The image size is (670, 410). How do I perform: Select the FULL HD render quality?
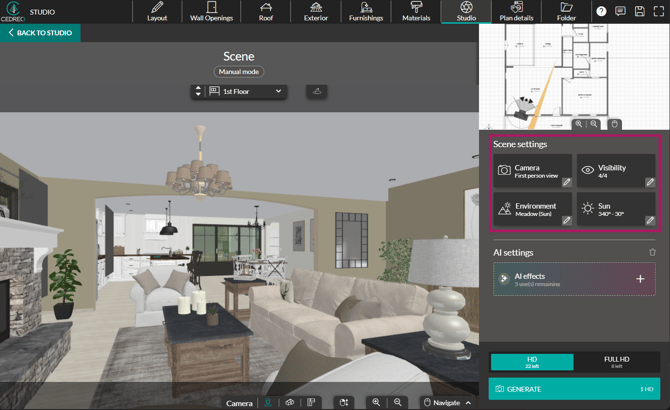tap(617, 362)
